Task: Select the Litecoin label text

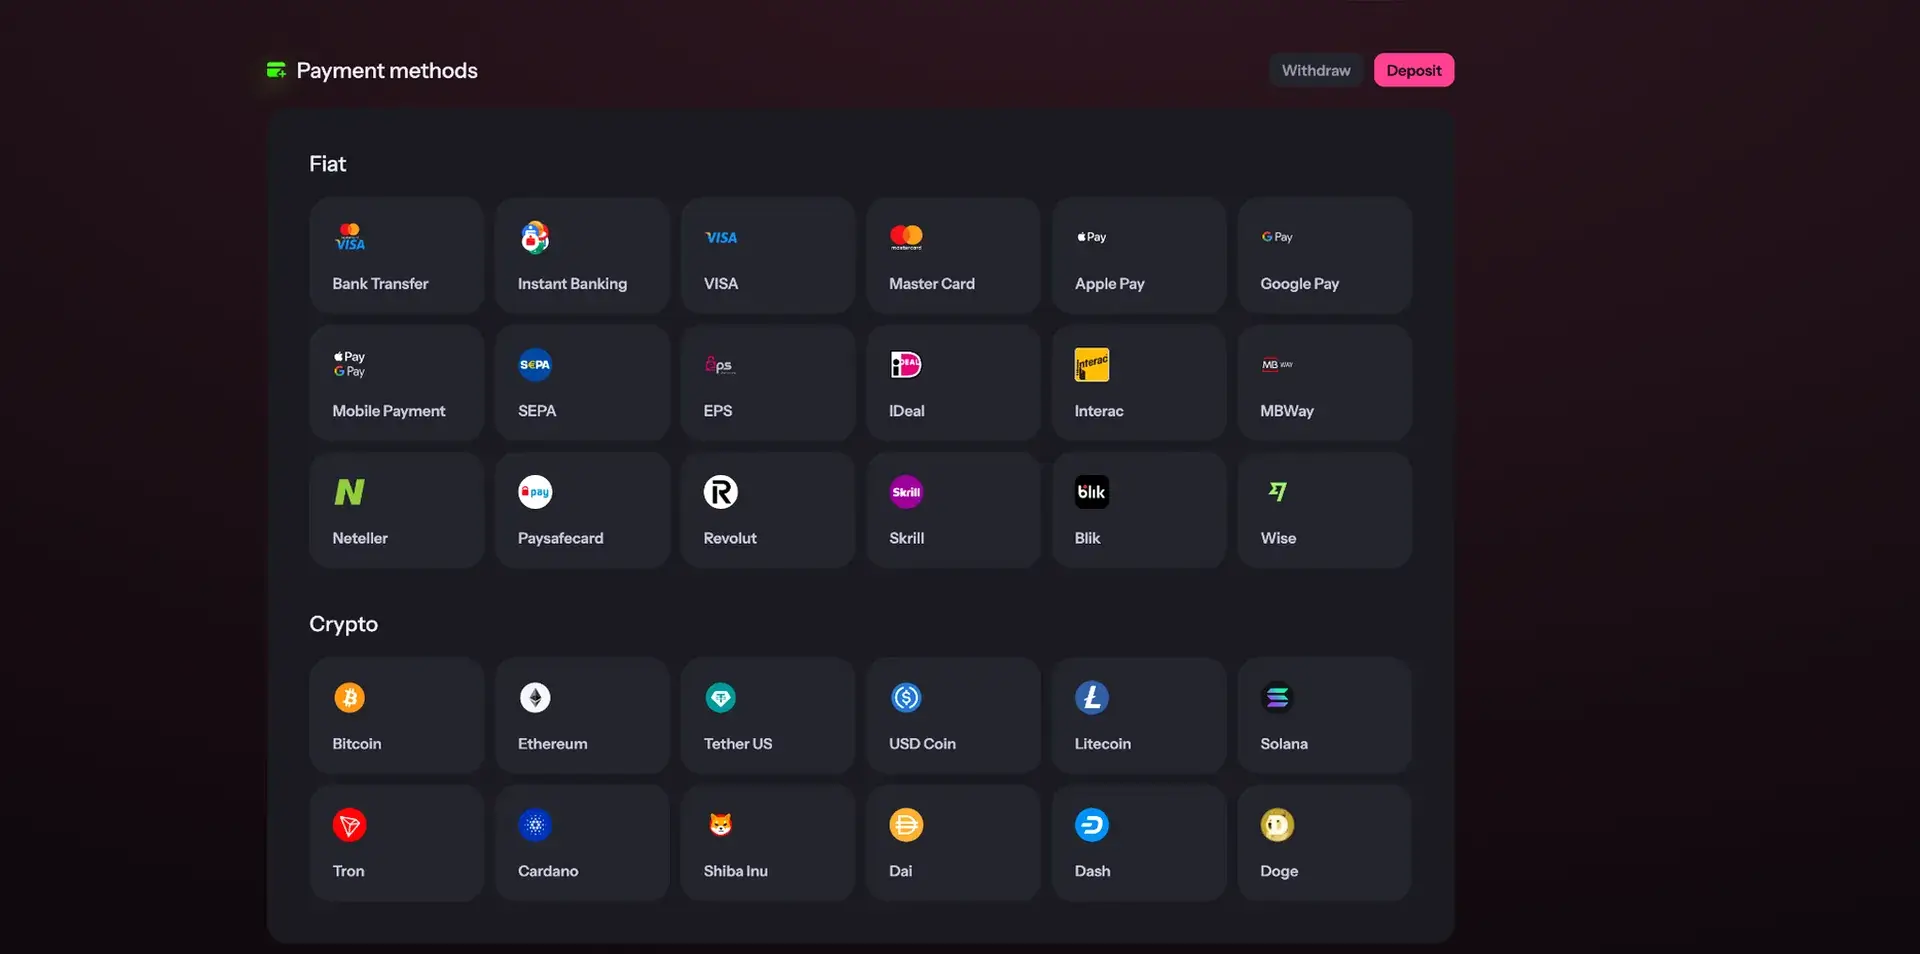Action: (x=1103, y=743)
